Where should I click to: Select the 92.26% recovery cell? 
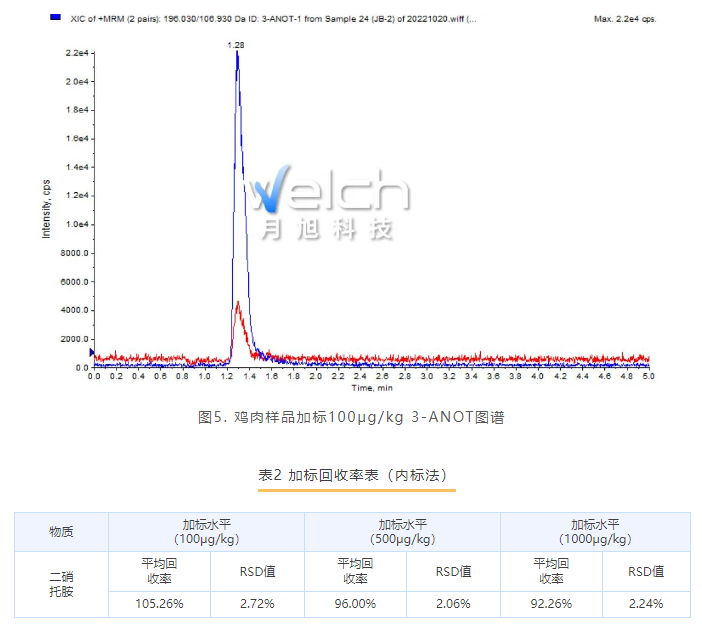pyautogui.click(x=551, y=604)
